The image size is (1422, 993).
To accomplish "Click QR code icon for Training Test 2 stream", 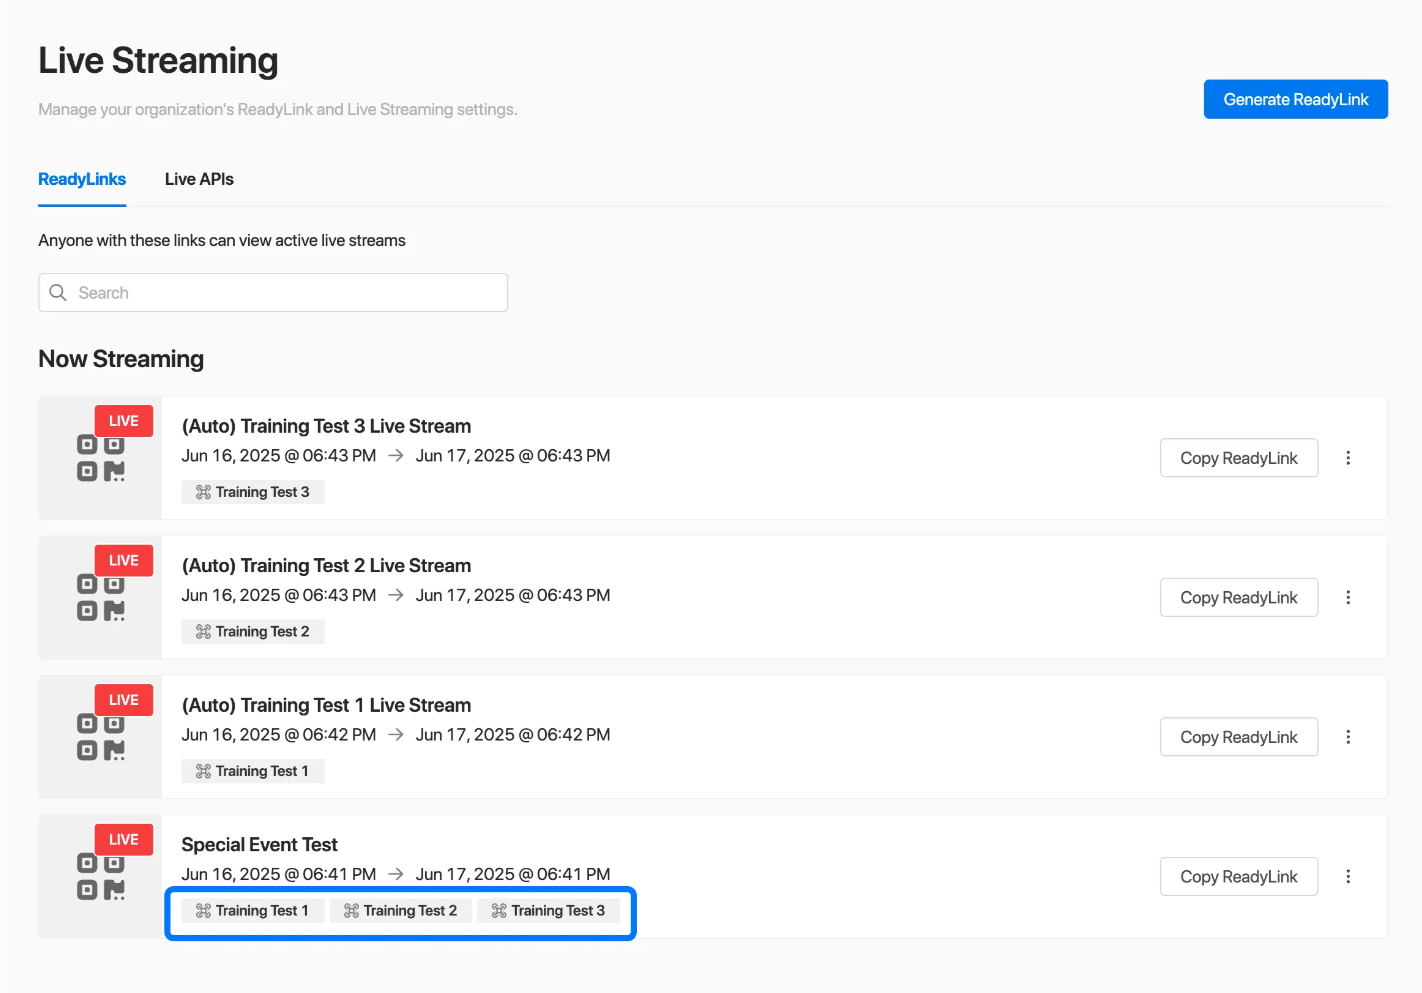I will (101, 598).
